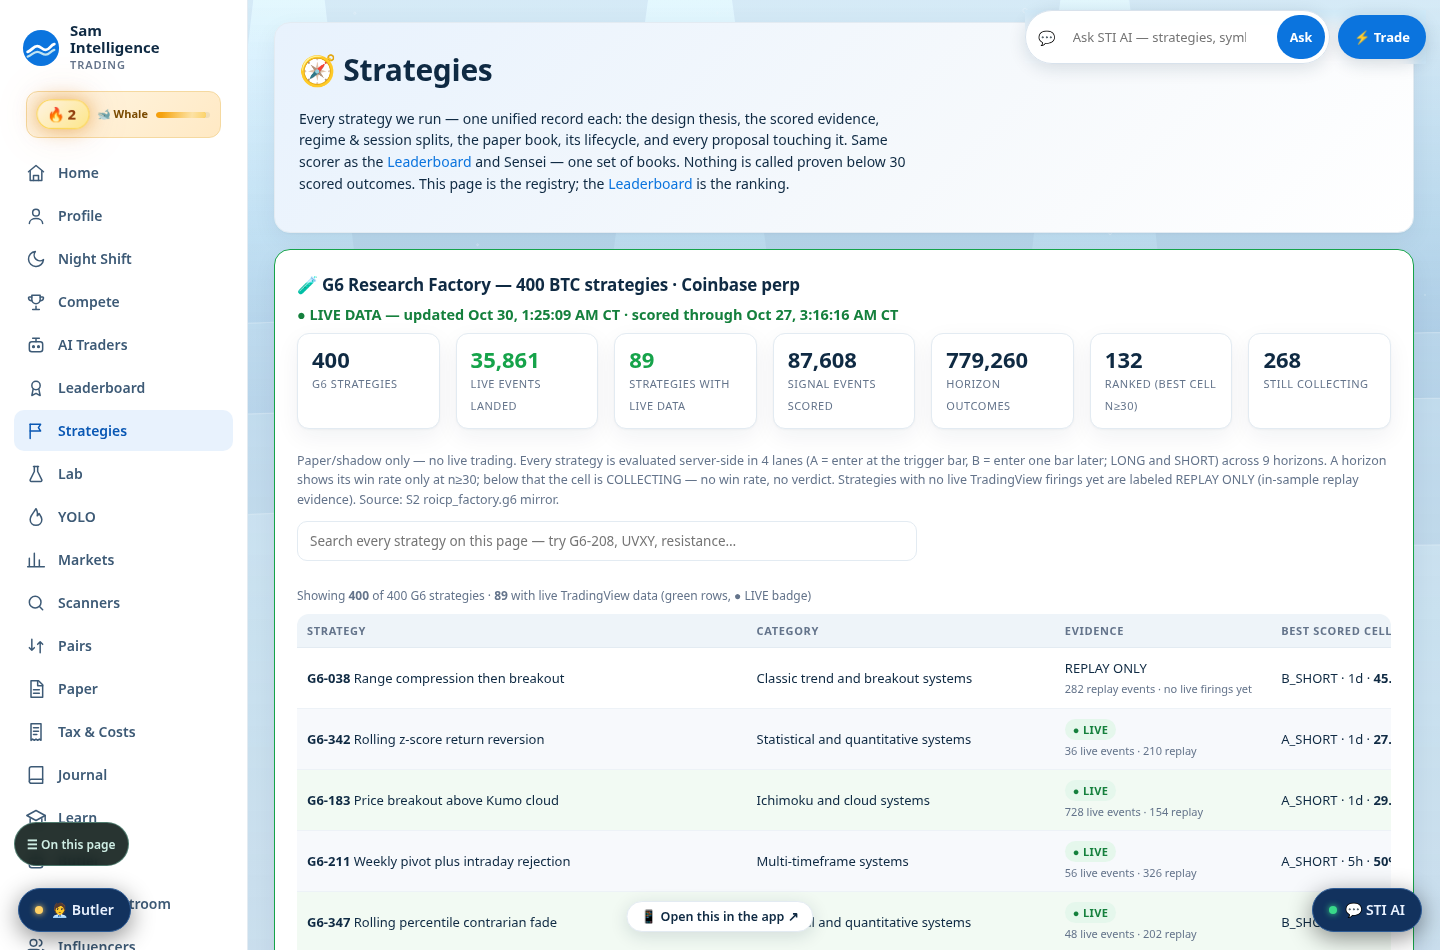
Task: Click 'Open this in the app' button
Action: coord(720,916)
